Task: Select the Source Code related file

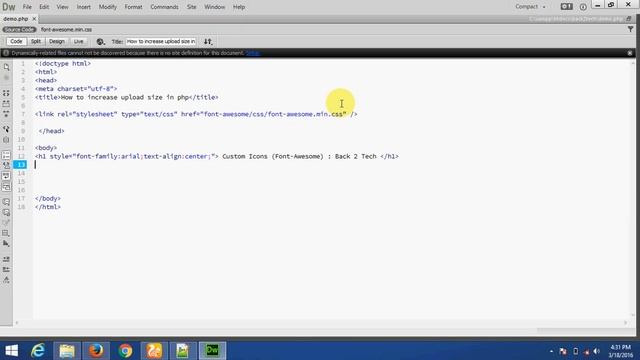Action: coord(19,29)
